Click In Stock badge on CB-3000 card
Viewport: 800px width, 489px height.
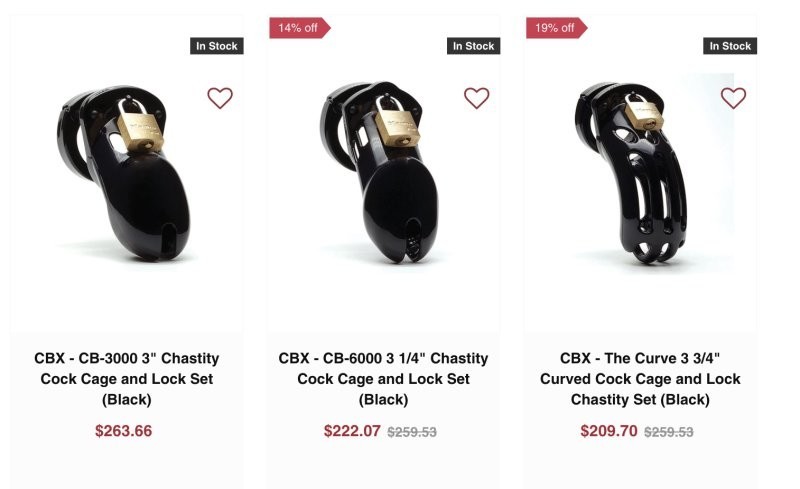(216, 46)
